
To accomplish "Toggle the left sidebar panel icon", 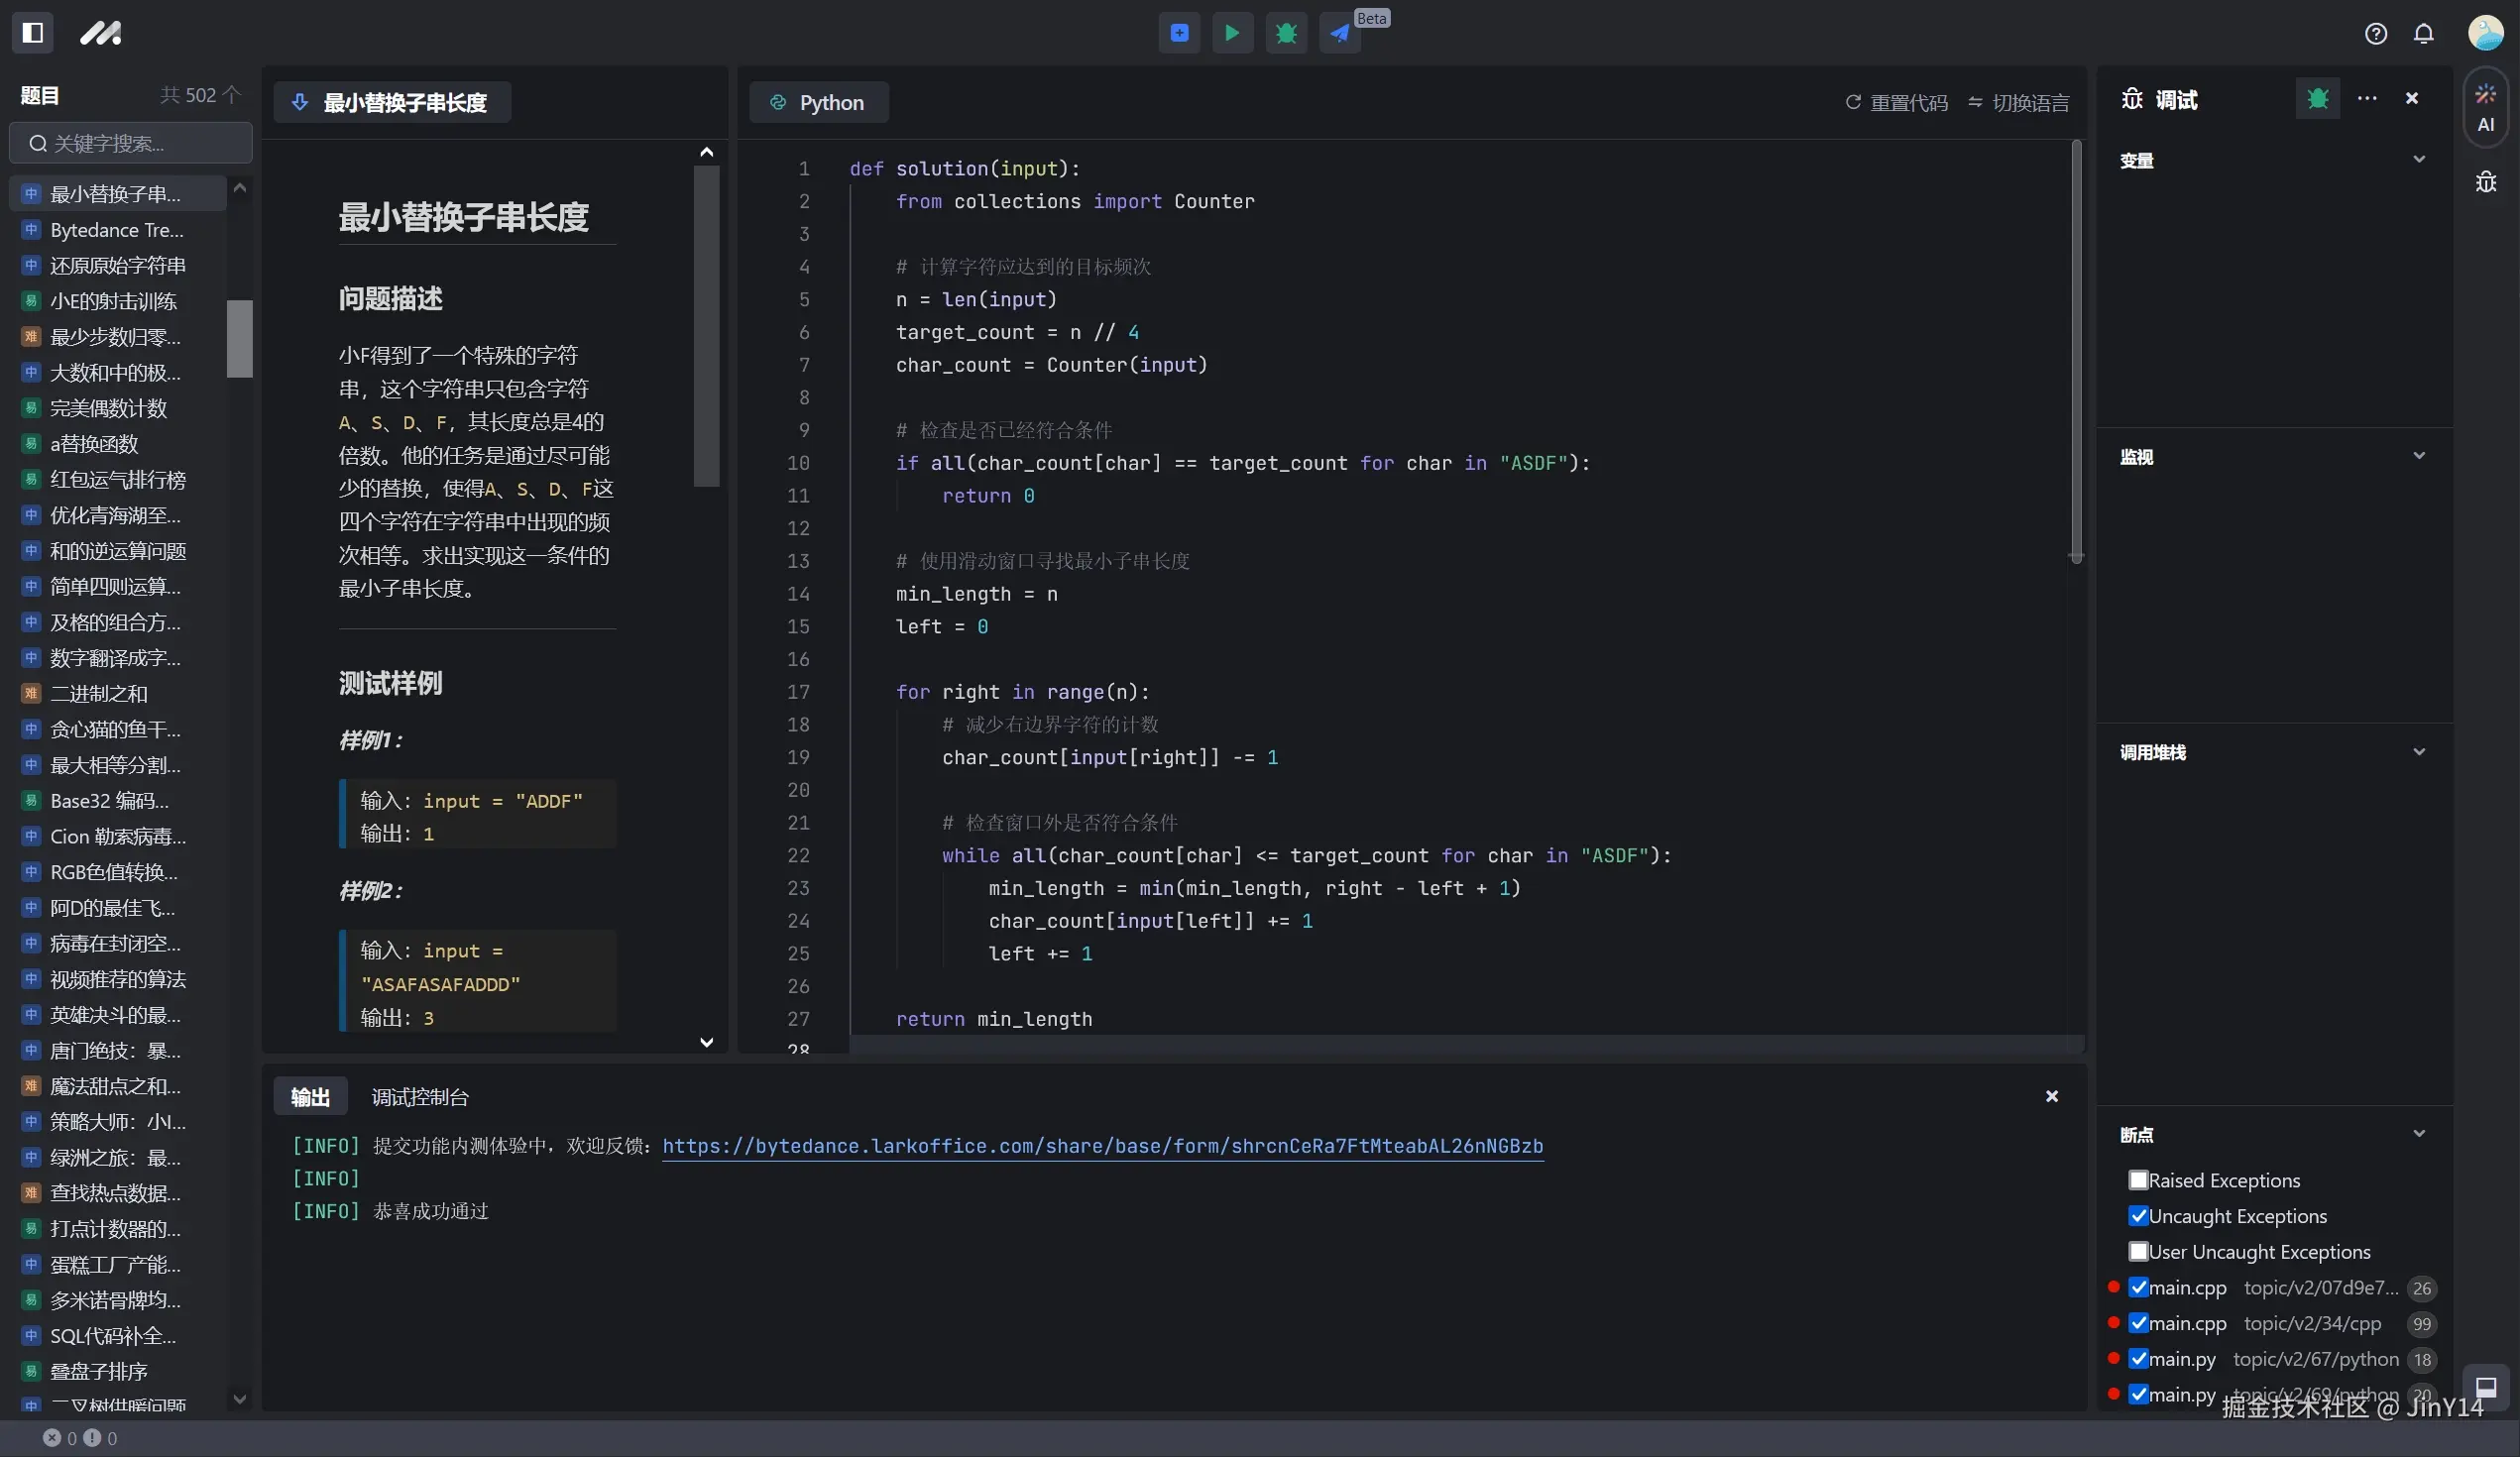I will pos(33,33).
